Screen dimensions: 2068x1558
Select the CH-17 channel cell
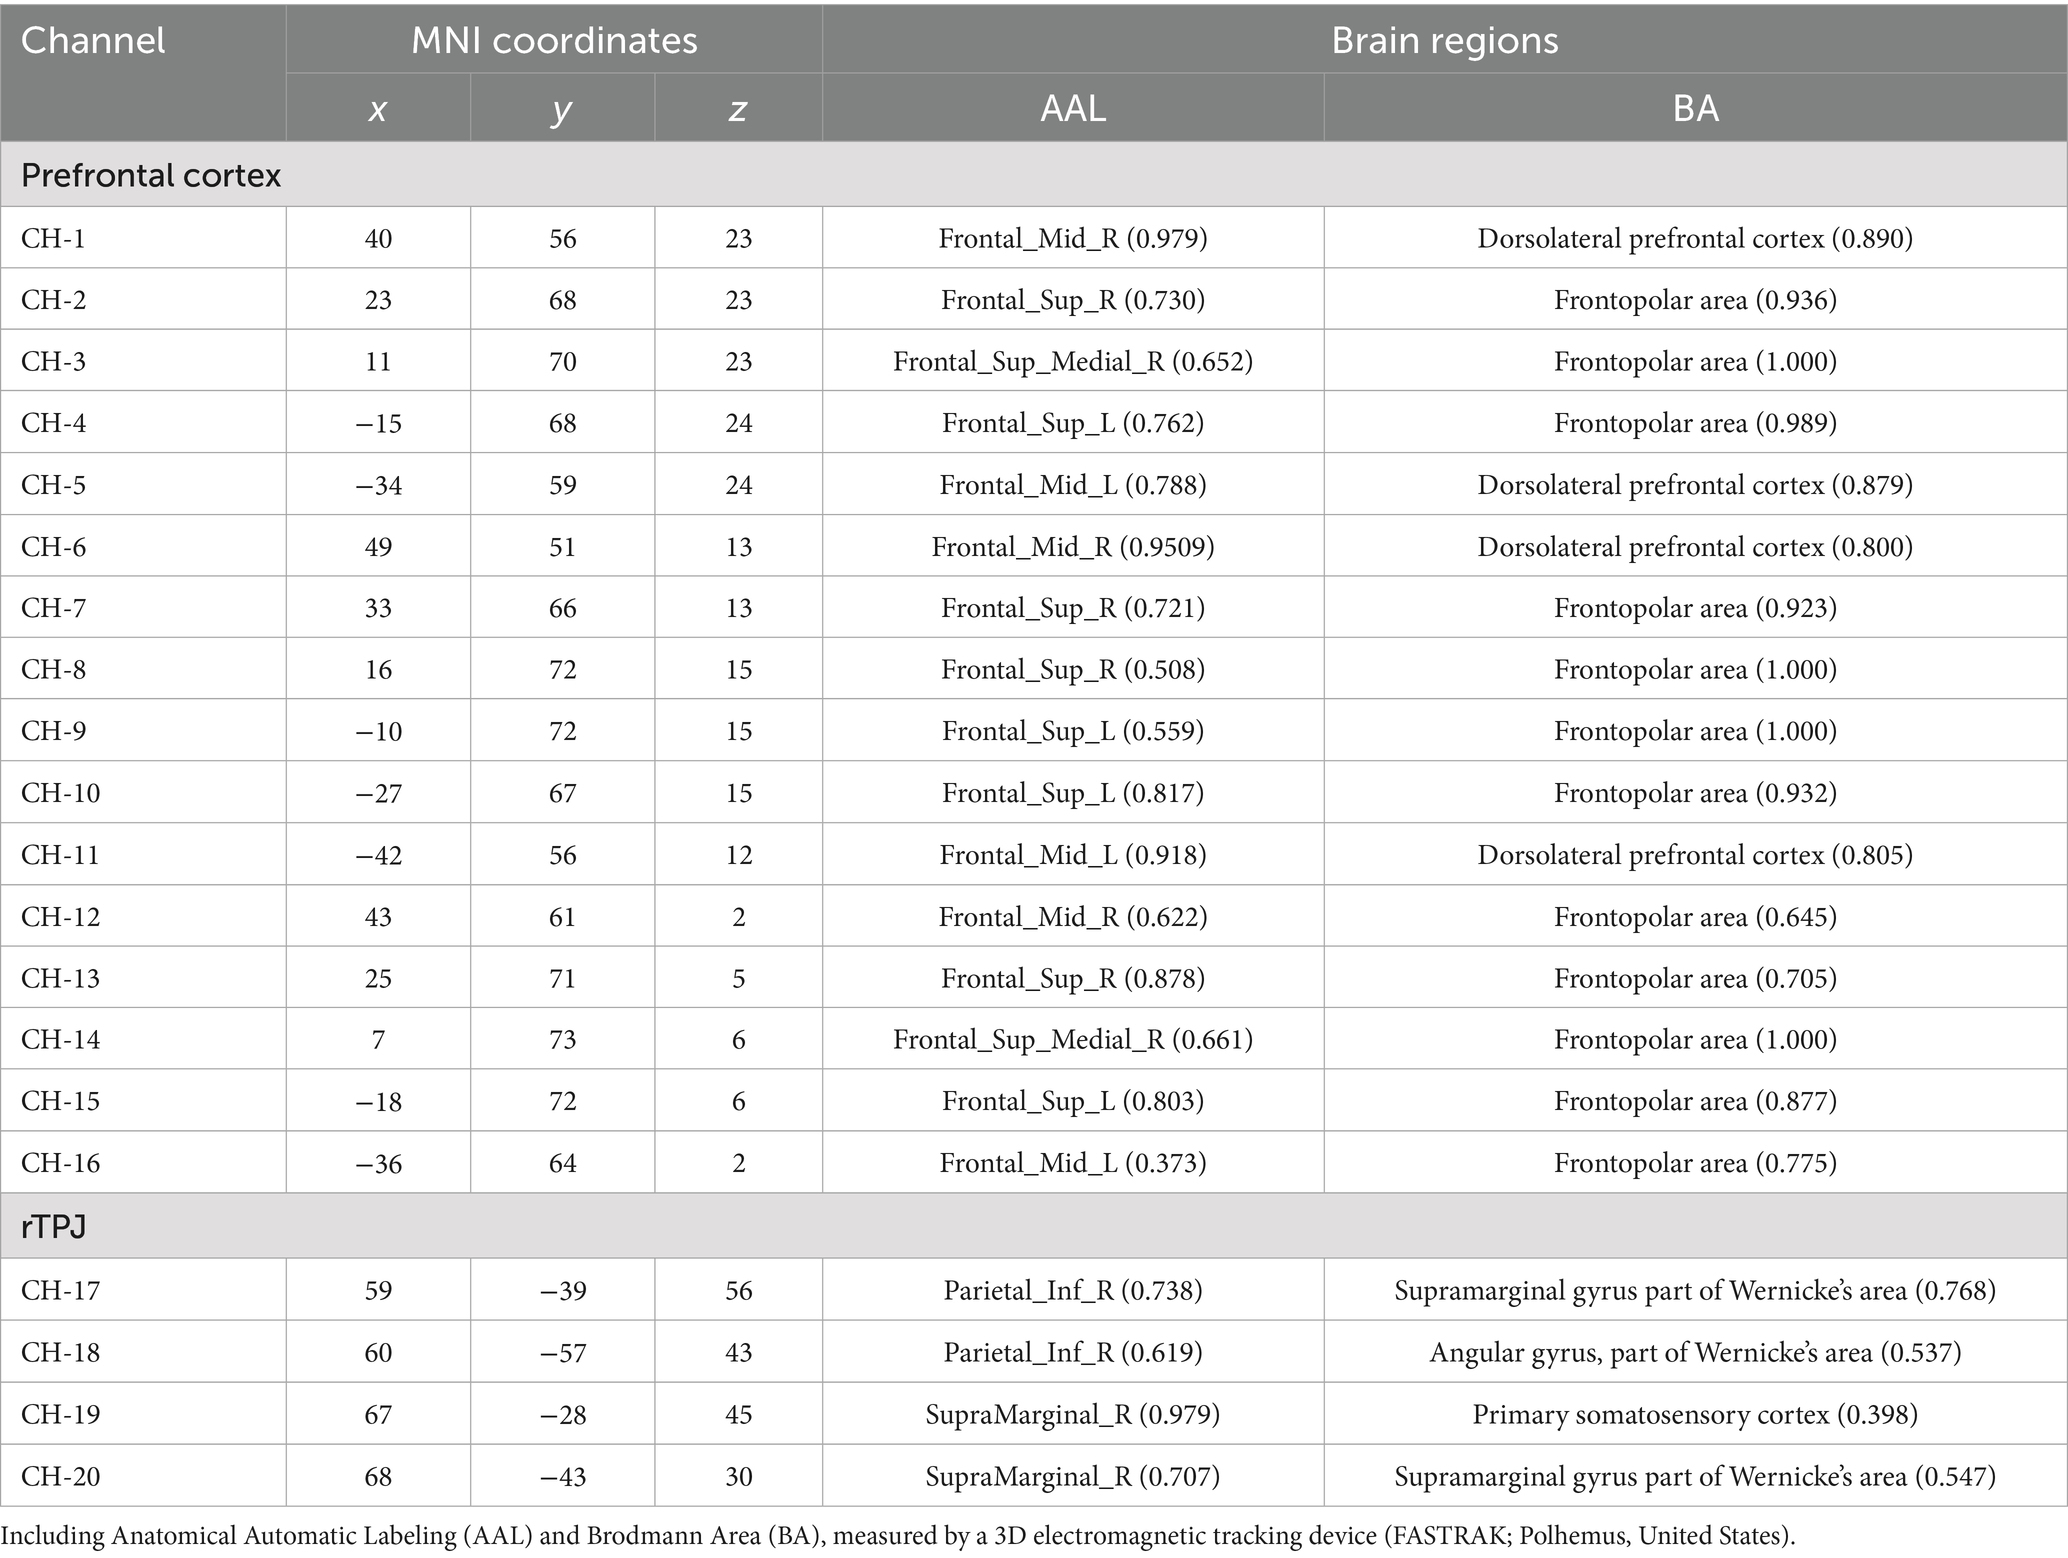click(60, 1291)
